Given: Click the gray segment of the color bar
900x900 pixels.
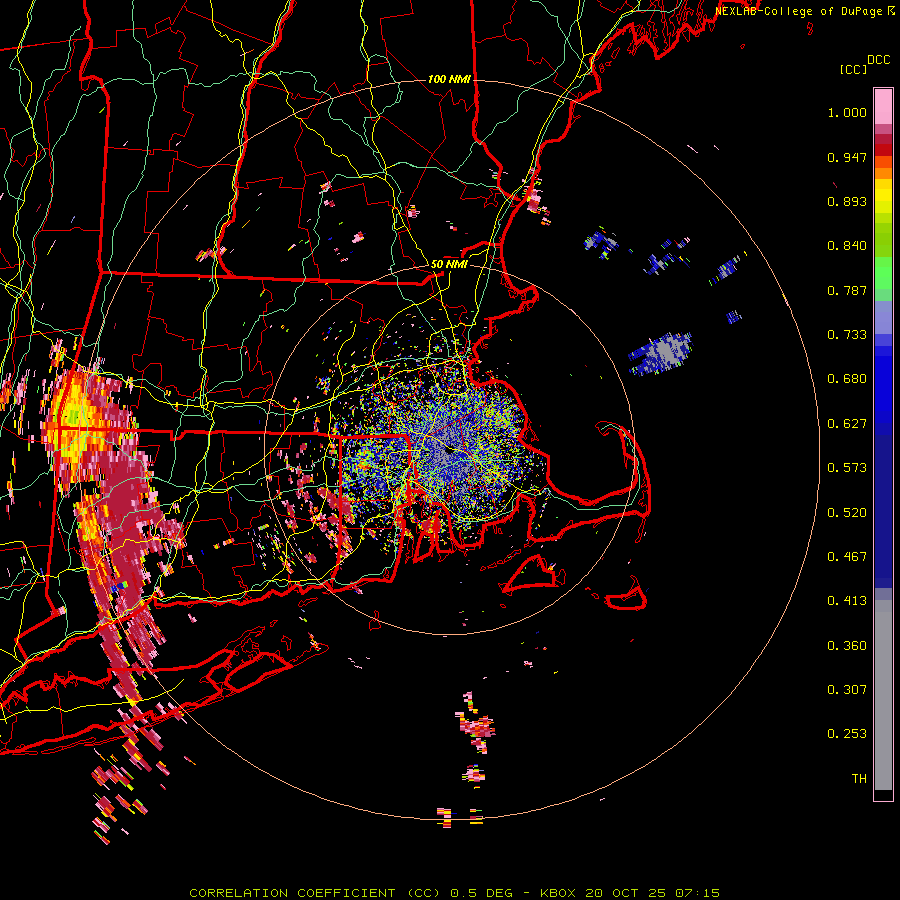Looking at the screenshot, I should [883, 695].
